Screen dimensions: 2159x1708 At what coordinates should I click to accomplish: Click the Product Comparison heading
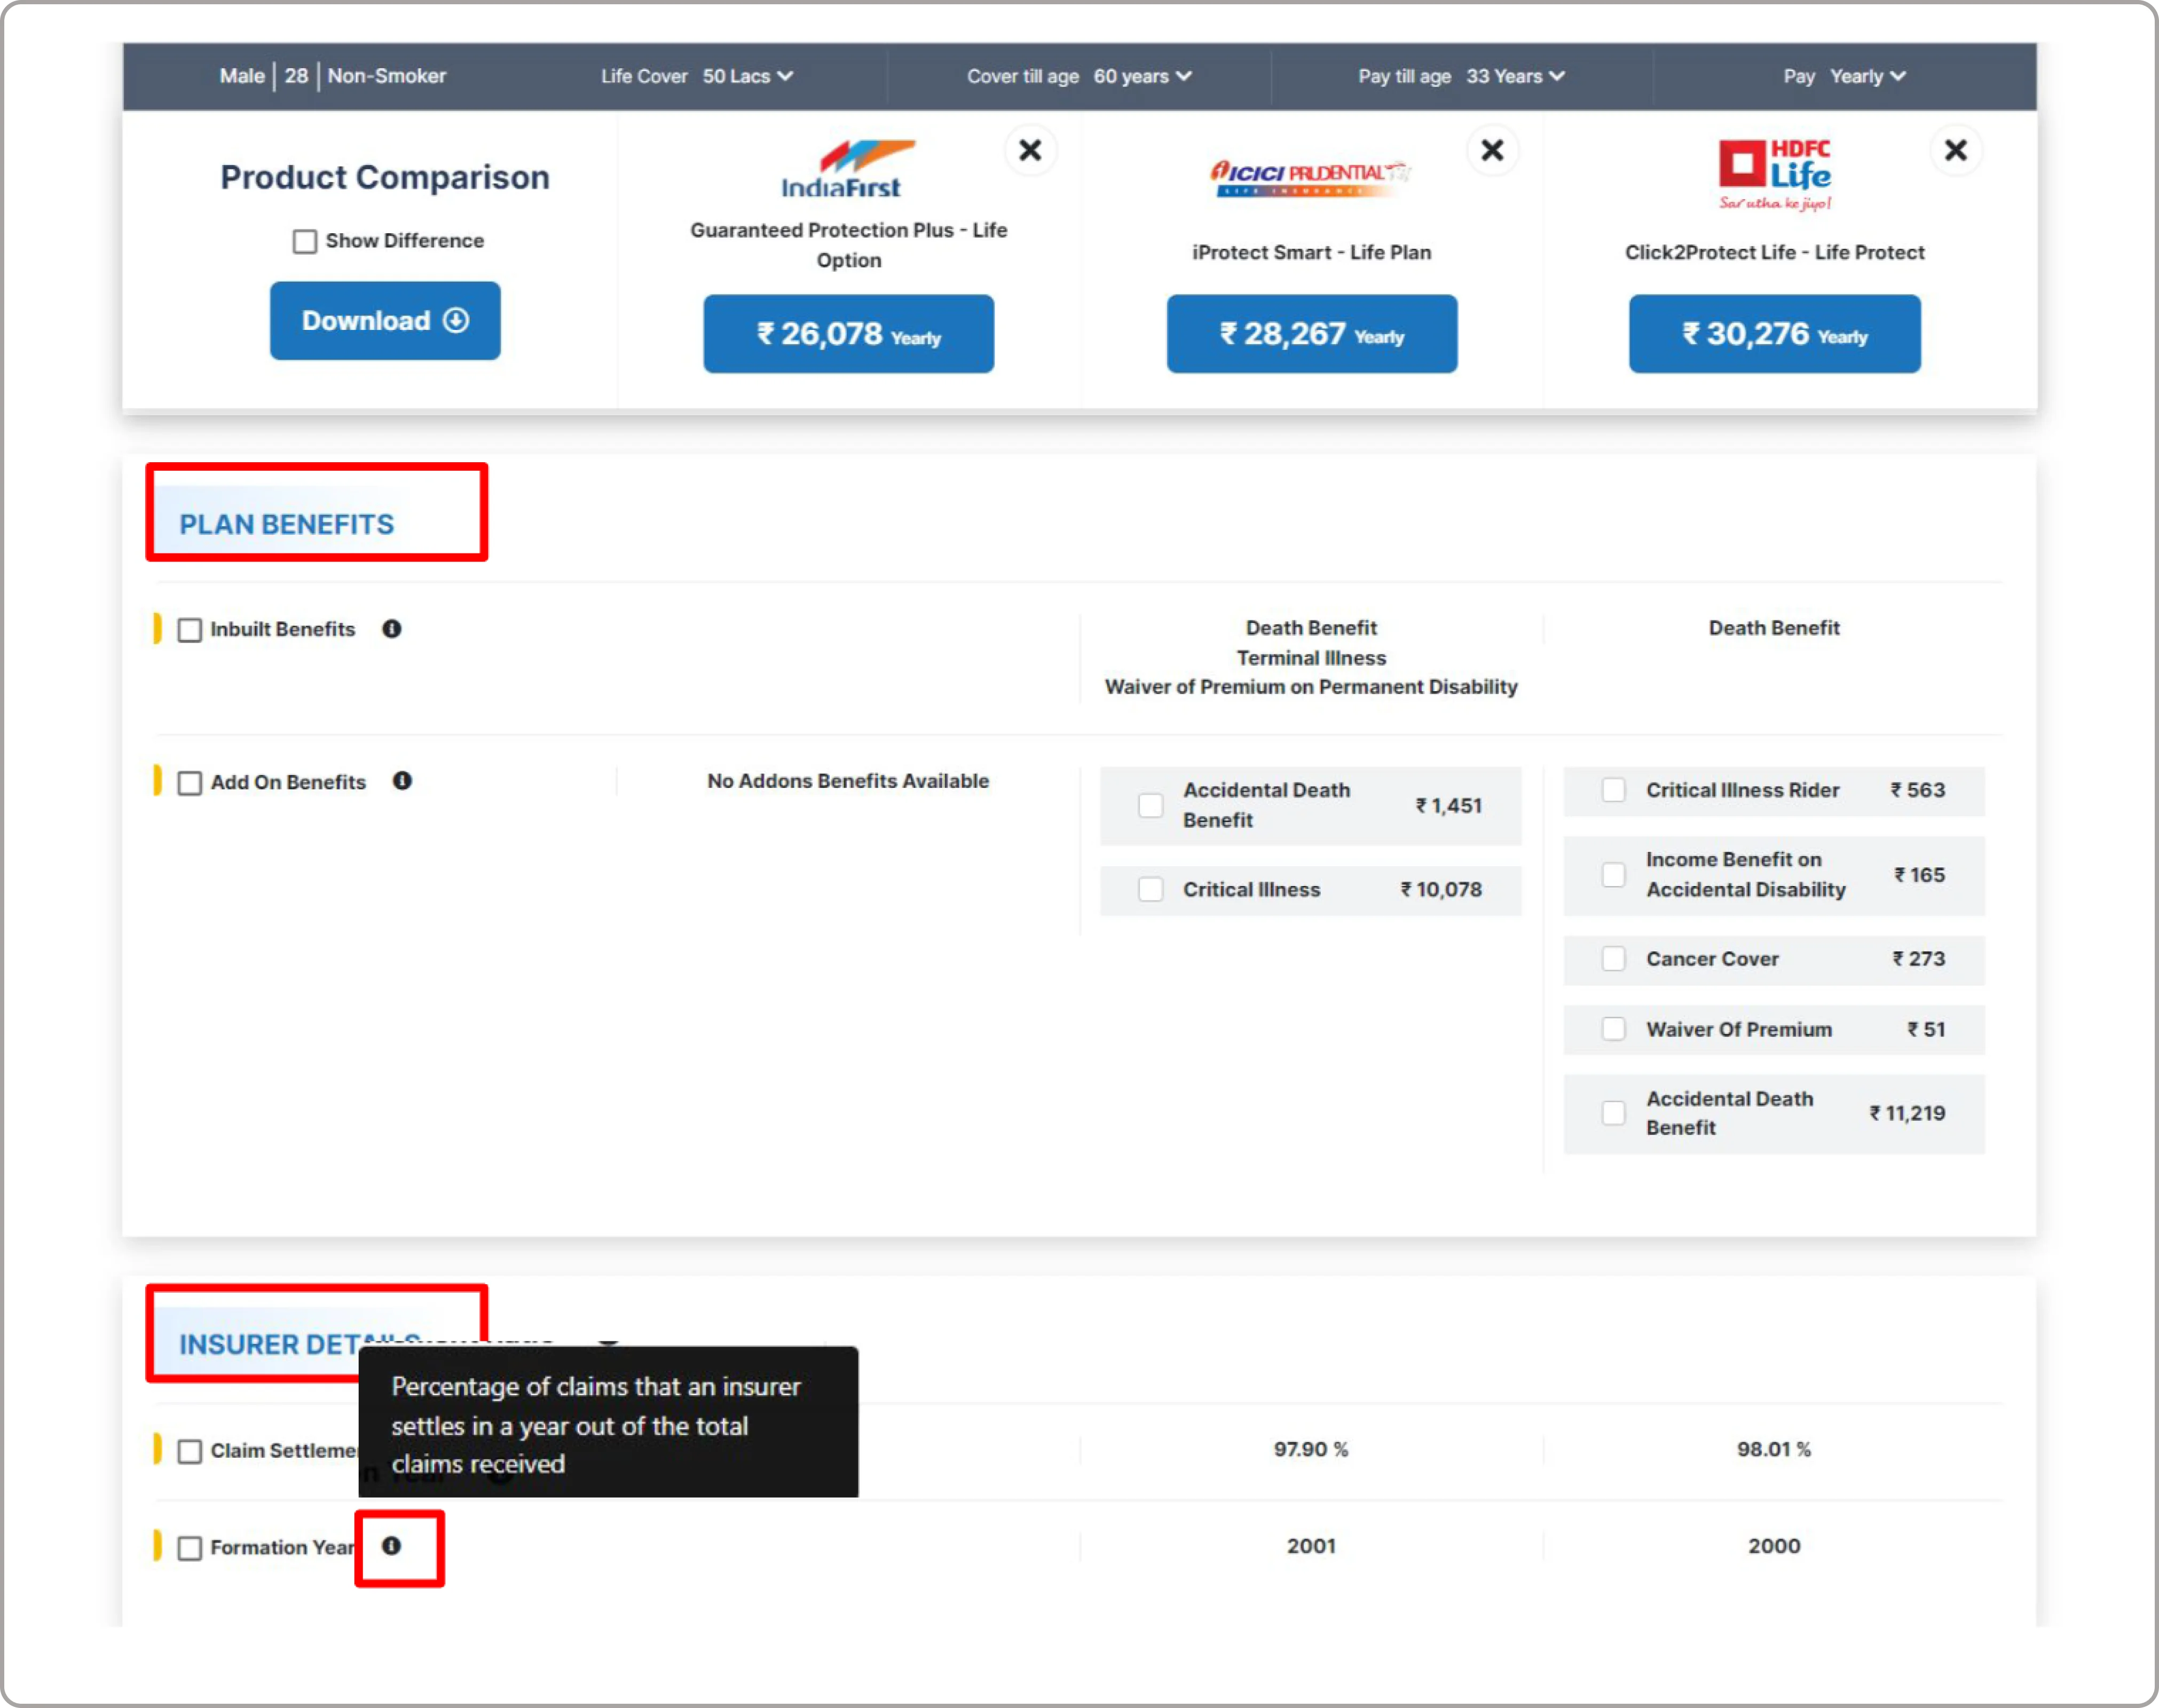(x=385, y=177)
